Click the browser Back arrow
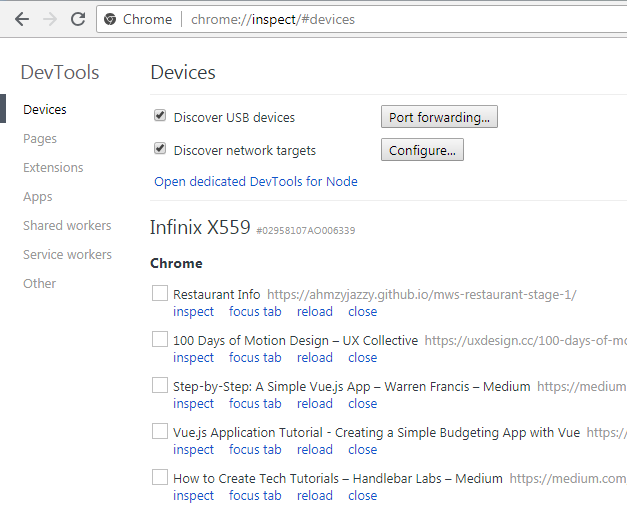627x511 pixels. point(22,19)
